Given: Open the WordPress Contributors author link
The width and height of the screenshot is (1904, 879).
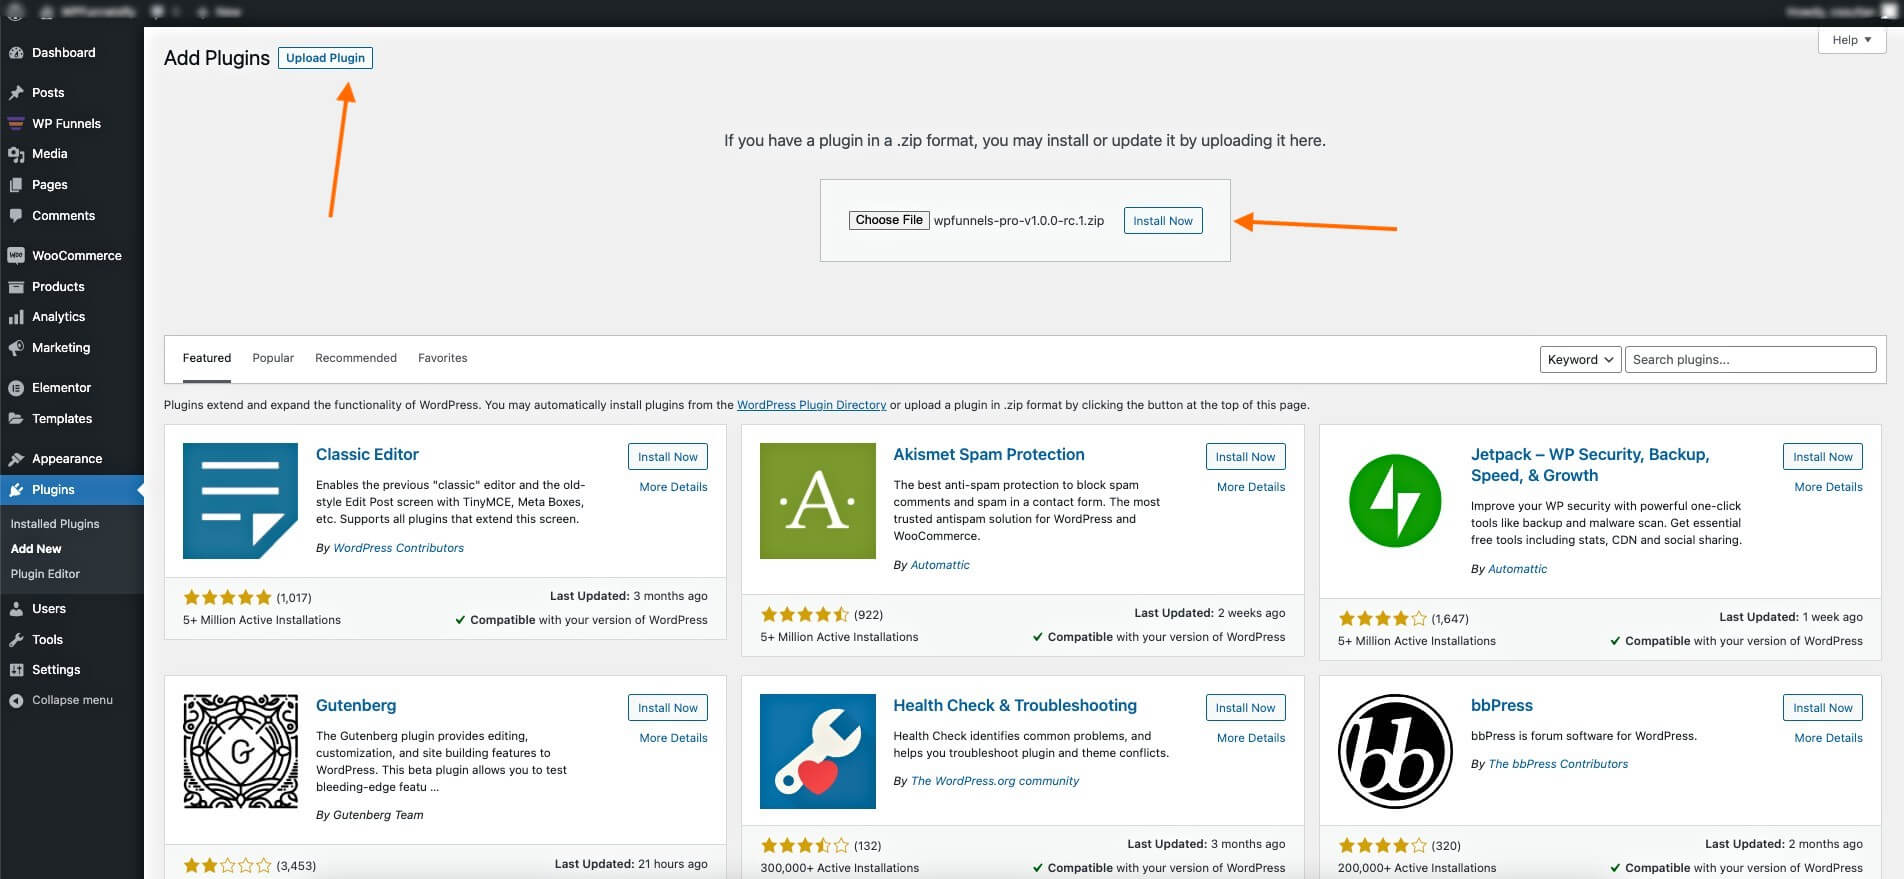Looking at the screenshot, I should coord(398,548).
